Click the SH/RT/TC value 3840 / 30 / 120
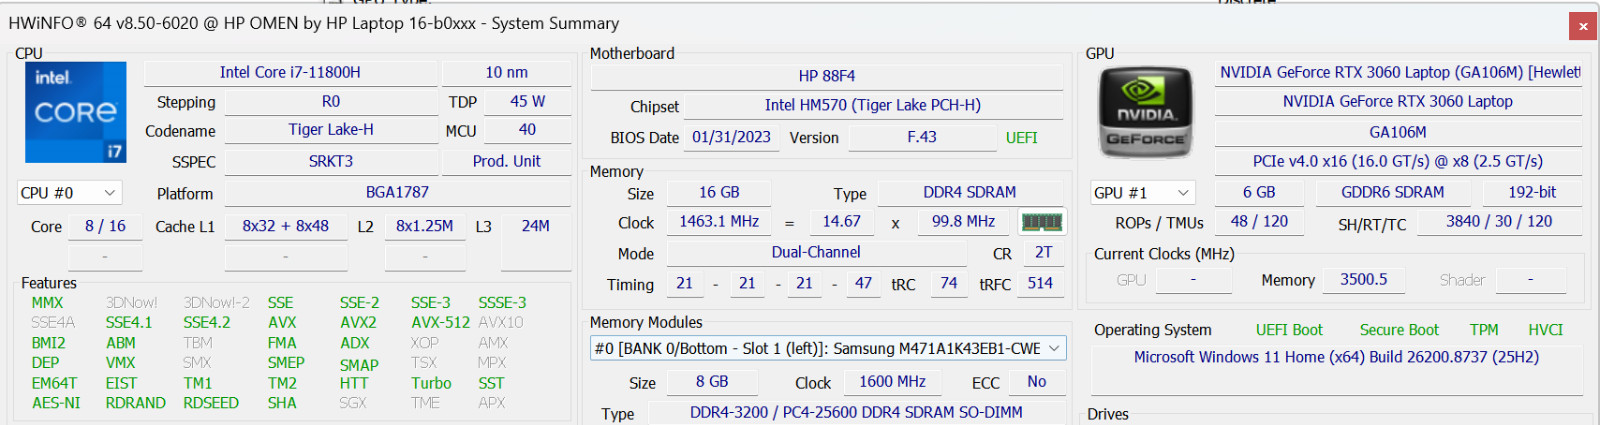1600x425 pixels. click(1499, 222)
